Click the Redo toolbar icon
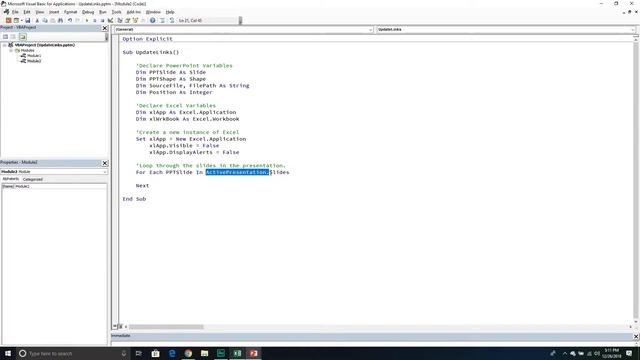Image resolution: width=640 pixels, height=360 pixels. pyautogui.click(x=78, y=20)
